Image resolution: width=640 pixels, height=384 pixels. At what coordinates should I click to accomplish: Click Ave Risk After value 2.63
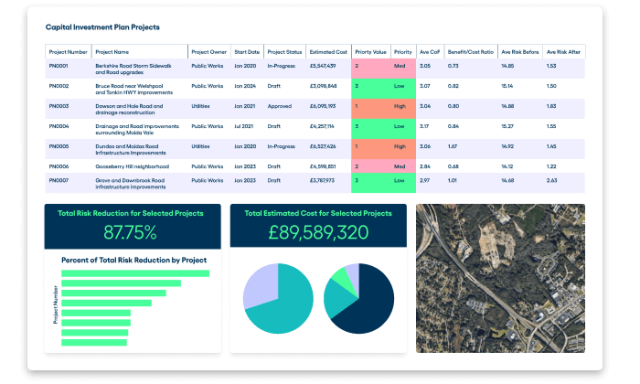pos(552,180)
